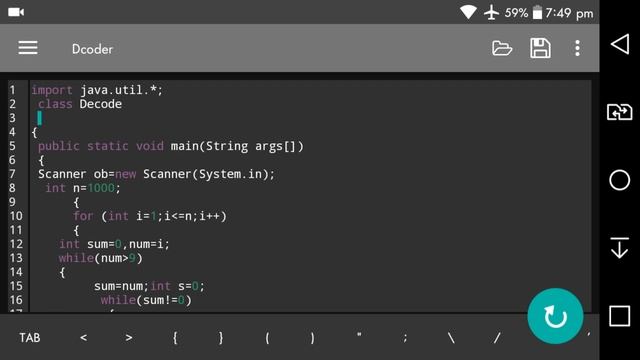Insert less-than symbol from shortcut bar
Viewport: 640px width, 360px height.
click(84, 338)
